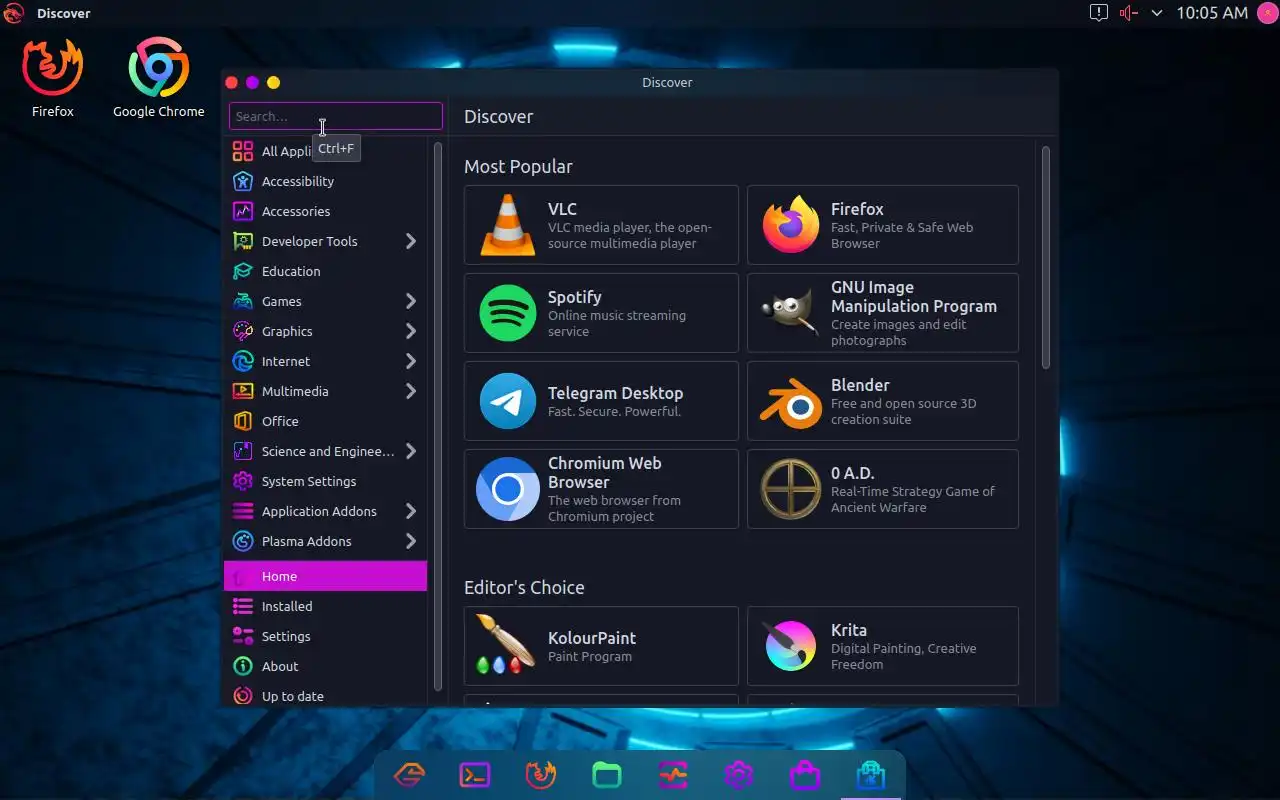Open the KolourPaint card title
This screenshot has width=1280, height=800.
tap(592, 638)
